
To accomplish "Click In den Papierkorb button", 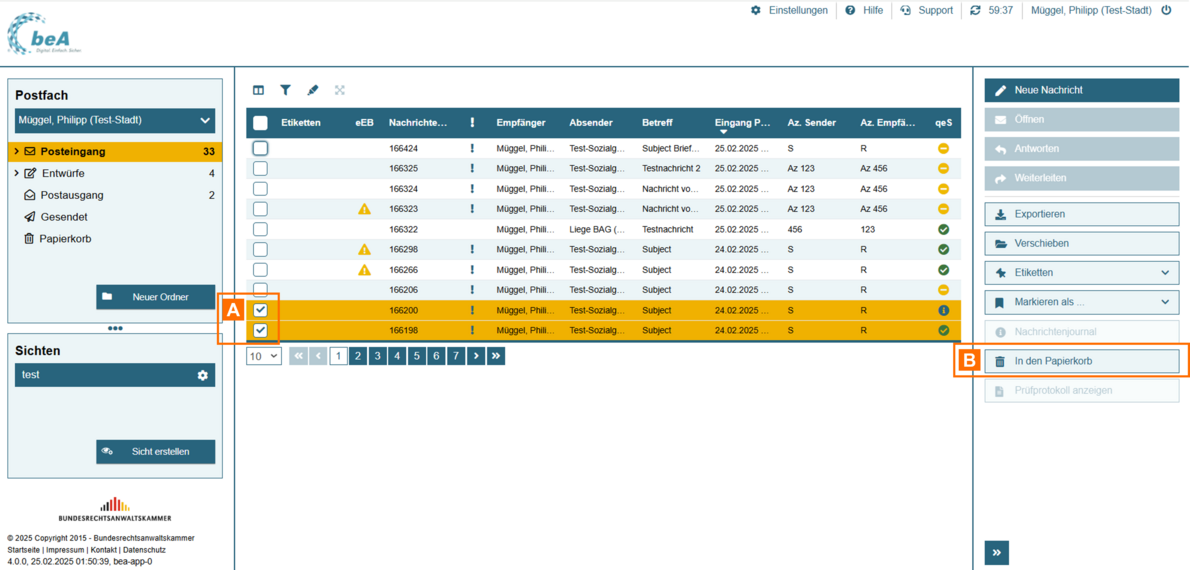I will coord(1081,362).
